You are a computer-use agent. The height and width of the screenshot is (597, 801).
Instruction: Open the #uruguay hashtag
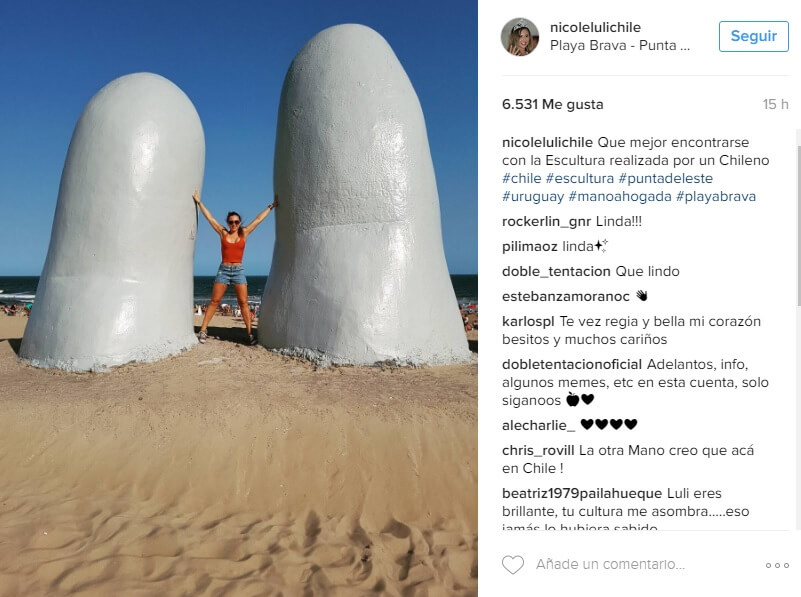[x=533, y=197]
